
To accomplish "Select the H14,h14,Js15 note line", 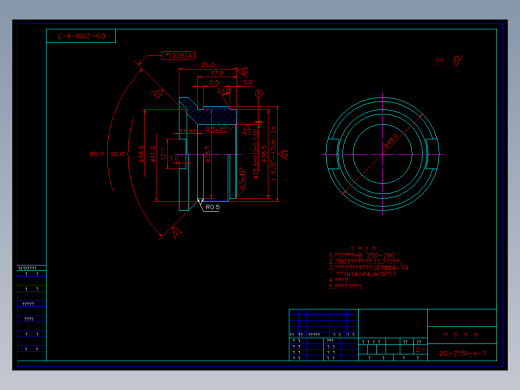I will 366,274.
